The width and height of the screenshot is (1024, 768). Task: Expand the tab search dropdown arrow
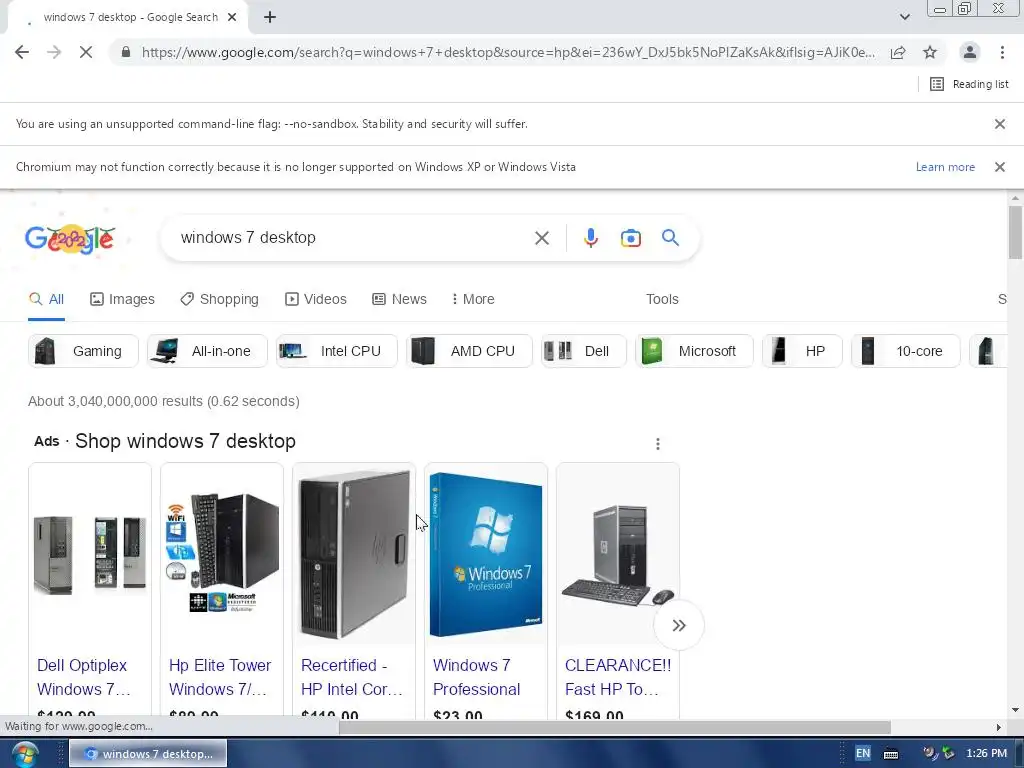pyautogui.click(x=904, y=17)
